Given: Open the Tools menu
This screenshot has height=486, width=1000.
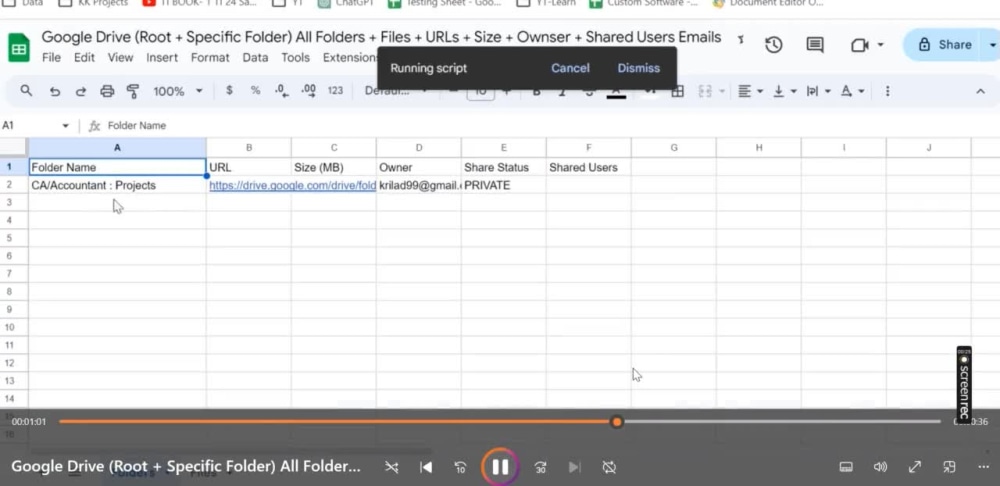Looking at the screenshot, I should click(295, 57).
